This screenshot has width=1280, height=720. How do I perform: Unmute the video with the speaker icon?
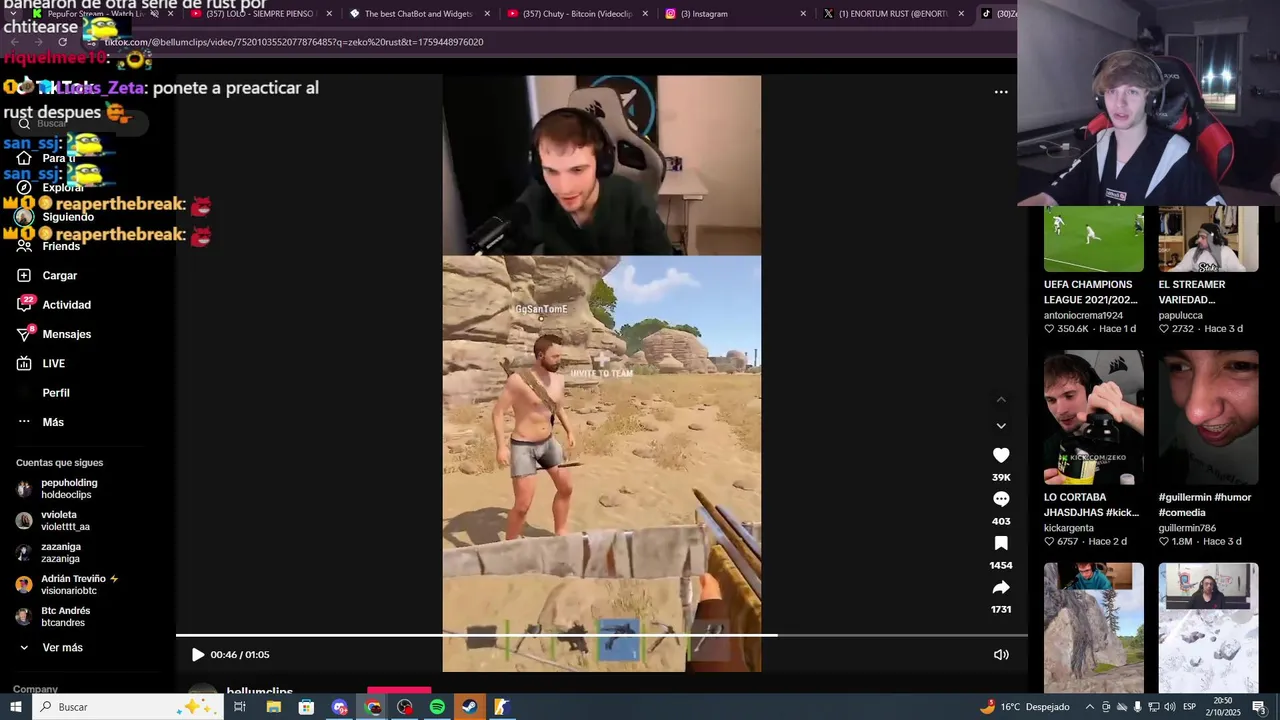point(1001,655)
